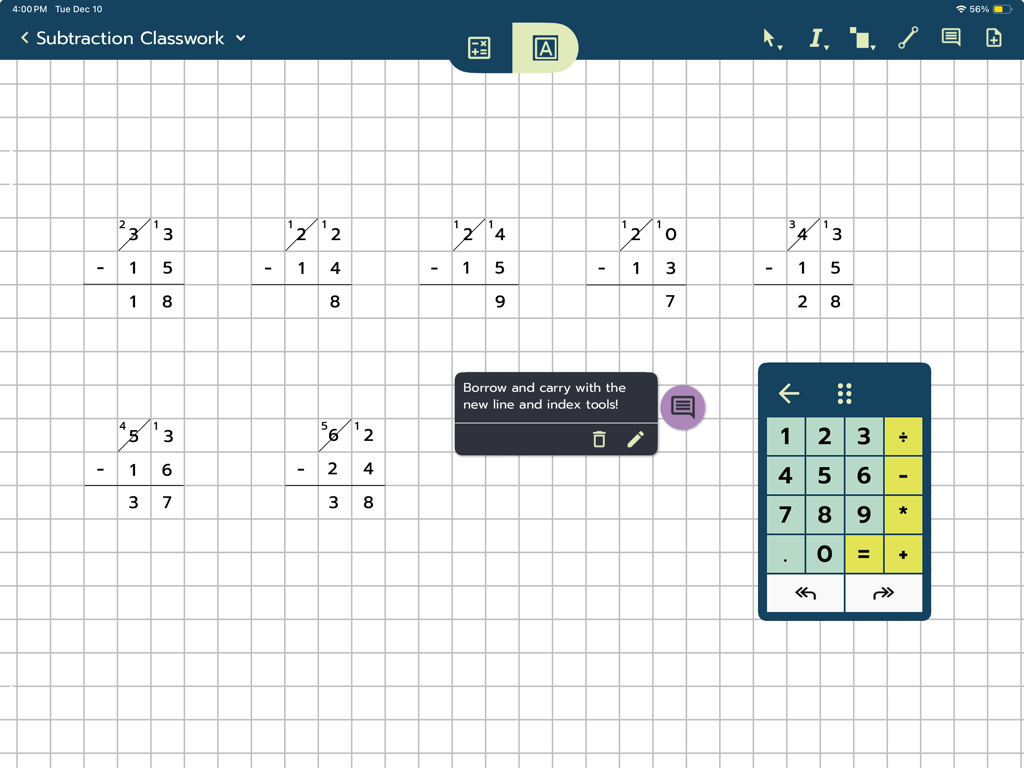Tap the purple comment bubble marker
The image size is (1024, 768).
pos(682,407)
